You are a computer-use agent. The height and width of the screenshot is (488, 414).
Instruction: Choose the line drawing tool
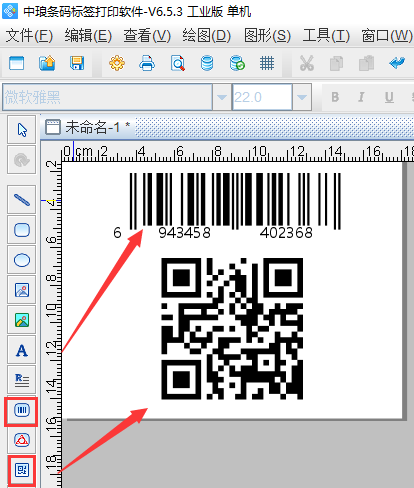(22, 200)
